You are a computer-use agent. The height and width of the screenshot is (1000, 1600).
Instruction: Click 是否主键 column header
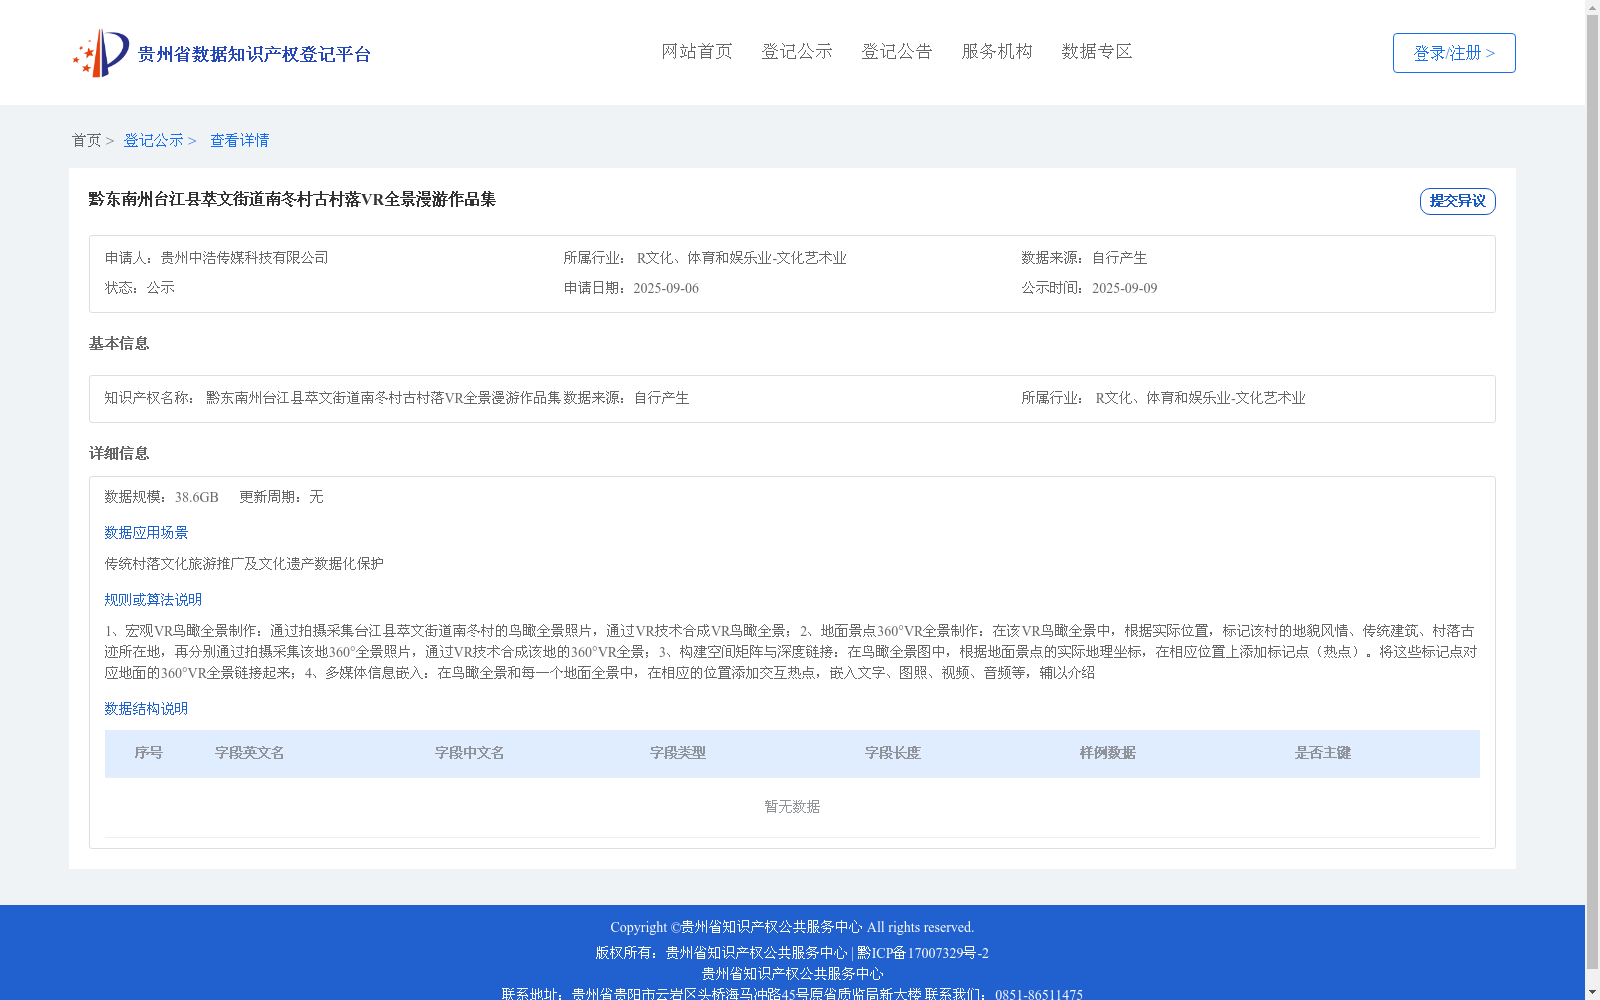[1323, 753]
